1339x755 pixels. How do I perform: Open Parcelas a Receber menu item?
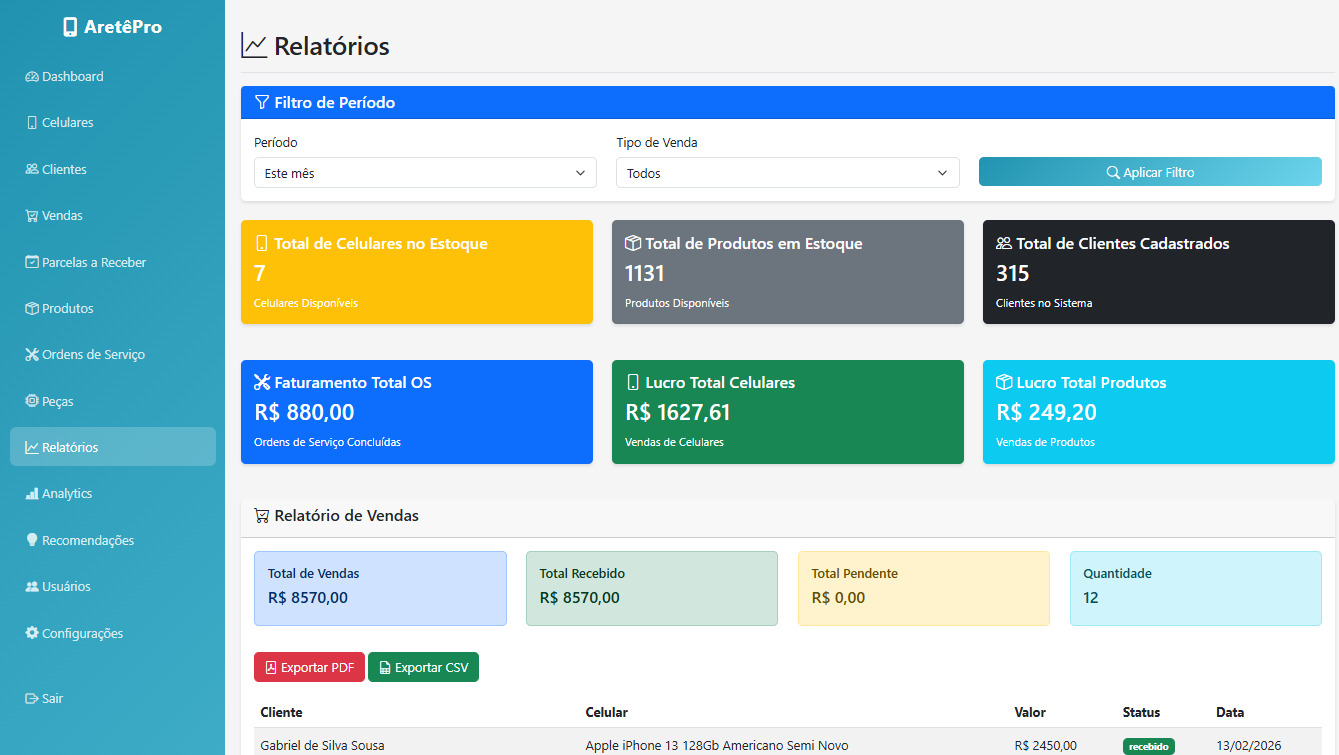point(93,263)
